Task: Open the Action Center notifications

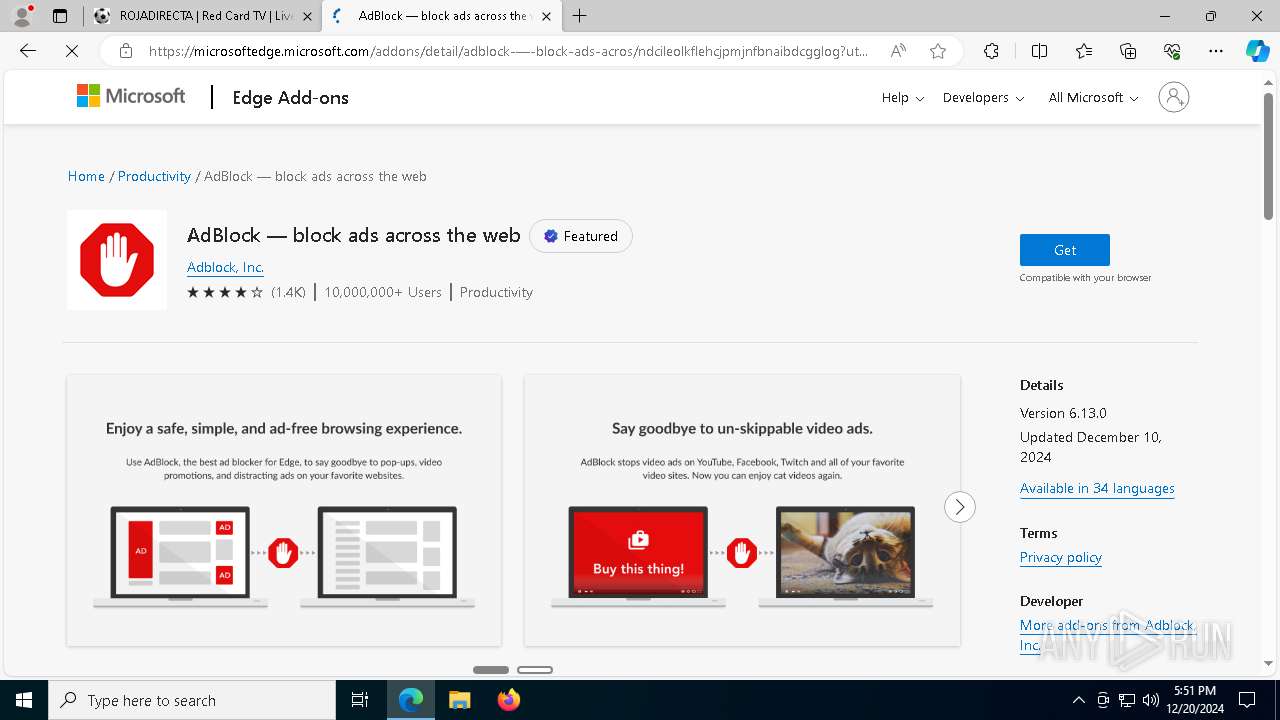Action: point(1247,700)
